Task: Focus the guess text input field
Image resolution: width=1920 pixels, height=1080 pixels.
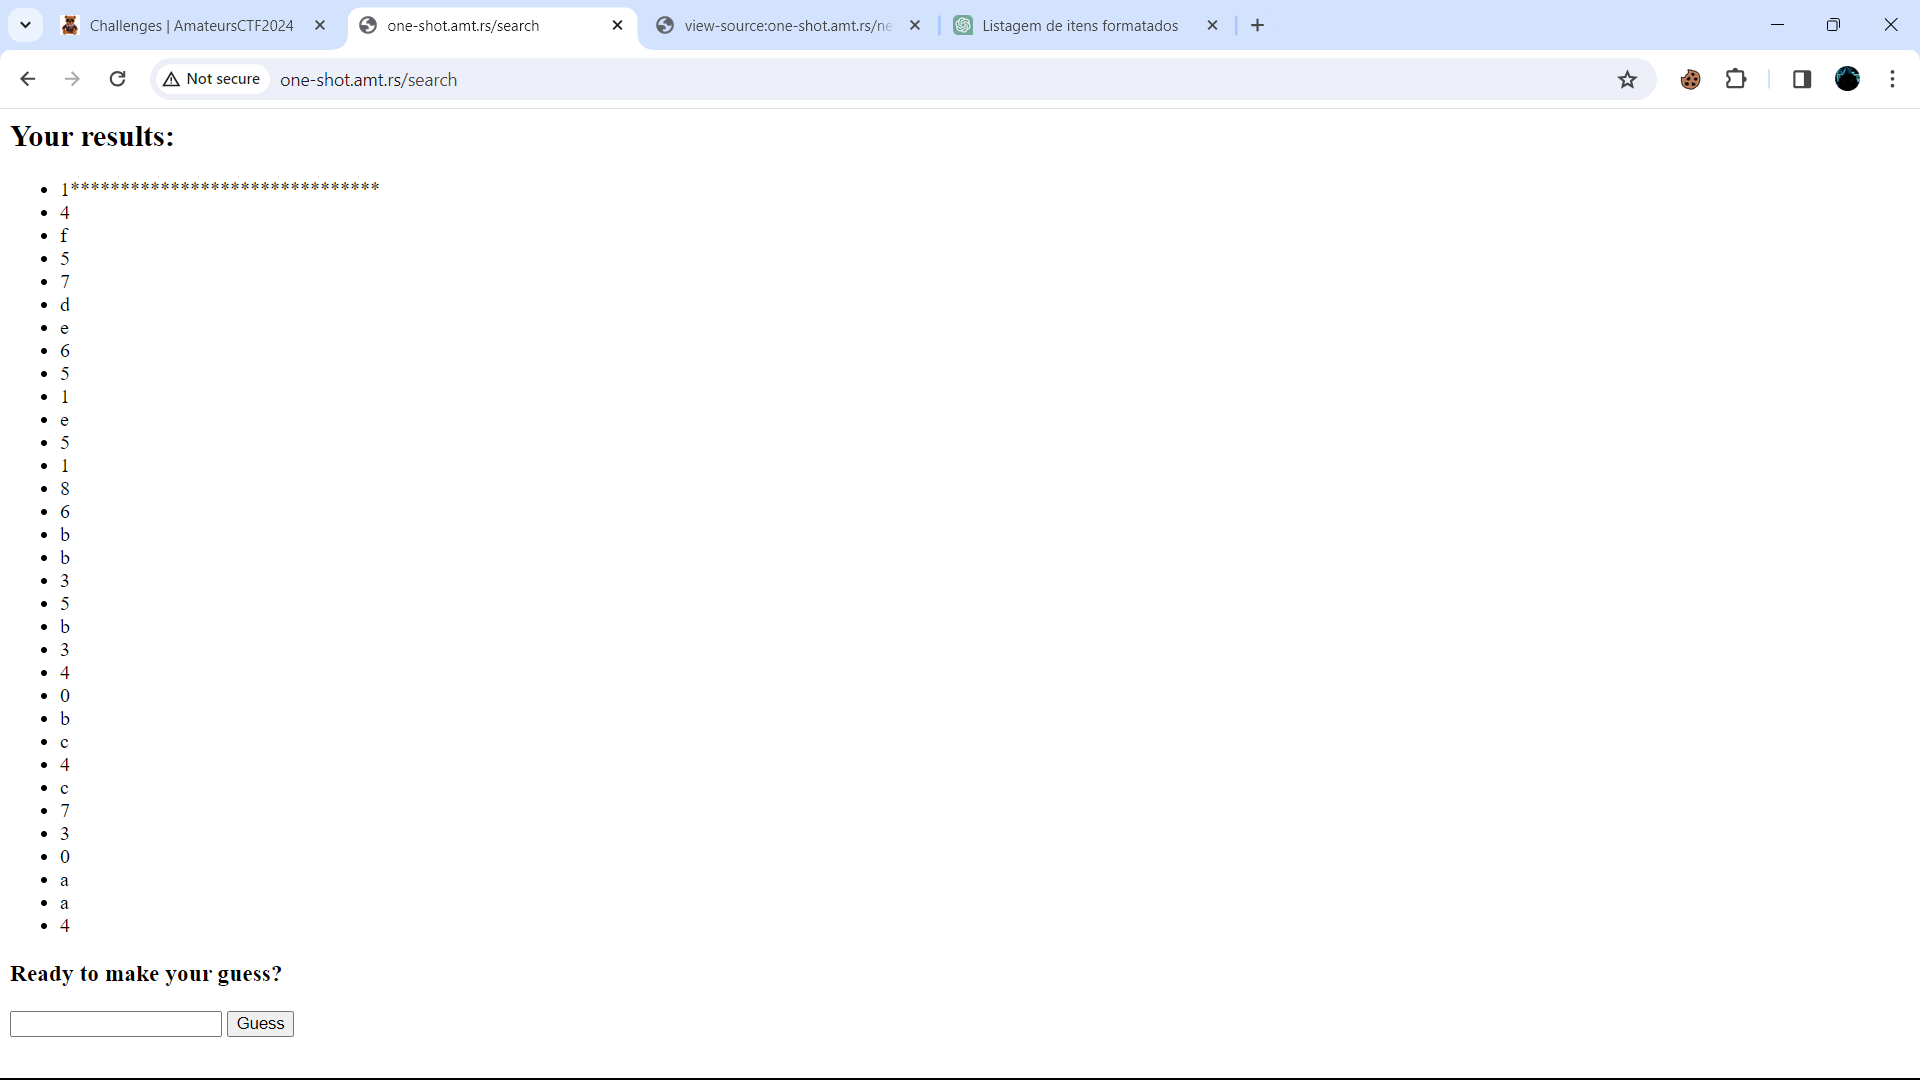Action: pos(116,1023)
